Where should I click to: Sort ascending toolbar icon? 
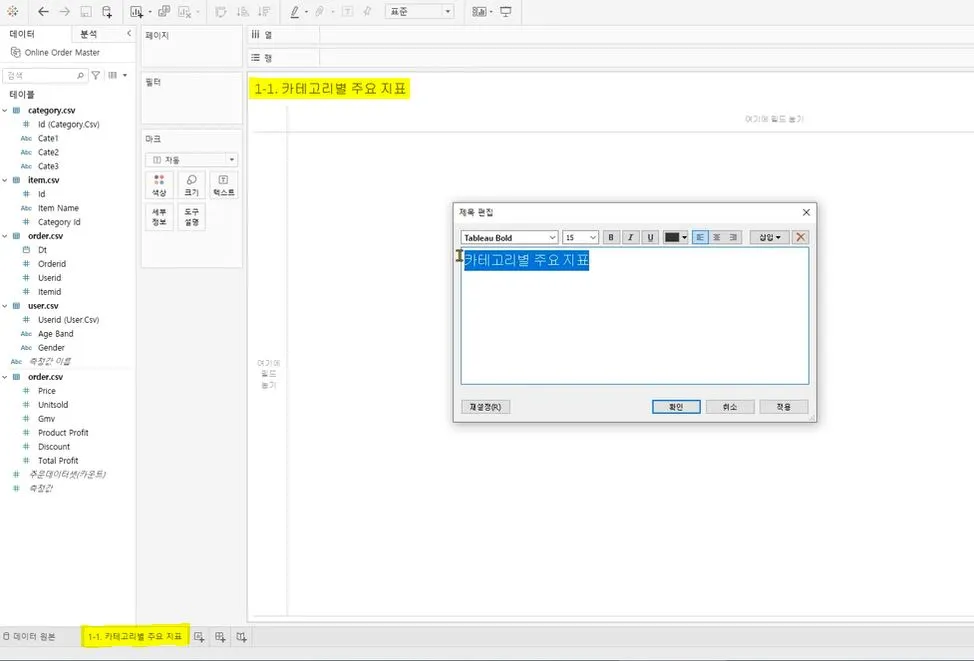243,12
